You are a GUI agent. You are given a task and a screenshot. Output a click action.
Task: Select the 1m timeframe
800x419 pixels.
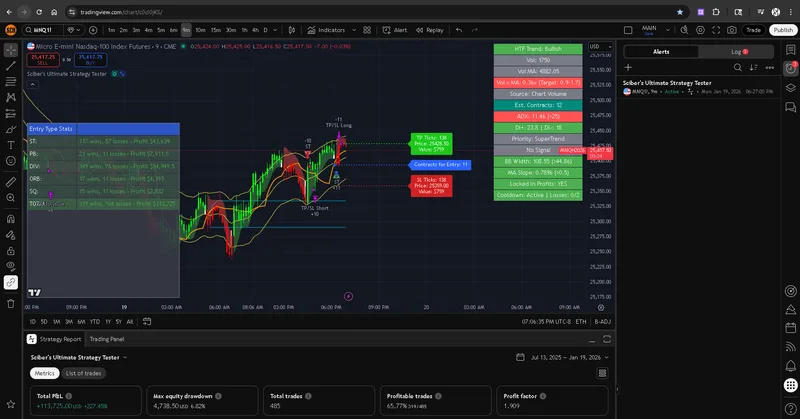pos(111,30)
